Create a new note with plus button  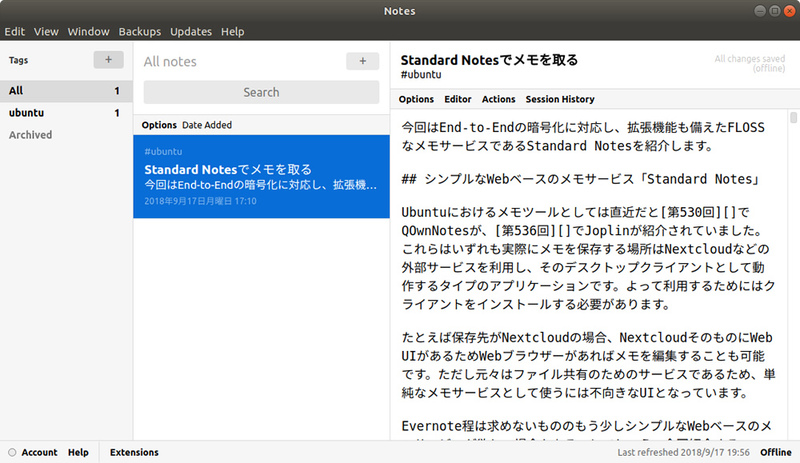click(x=362, y=61)
